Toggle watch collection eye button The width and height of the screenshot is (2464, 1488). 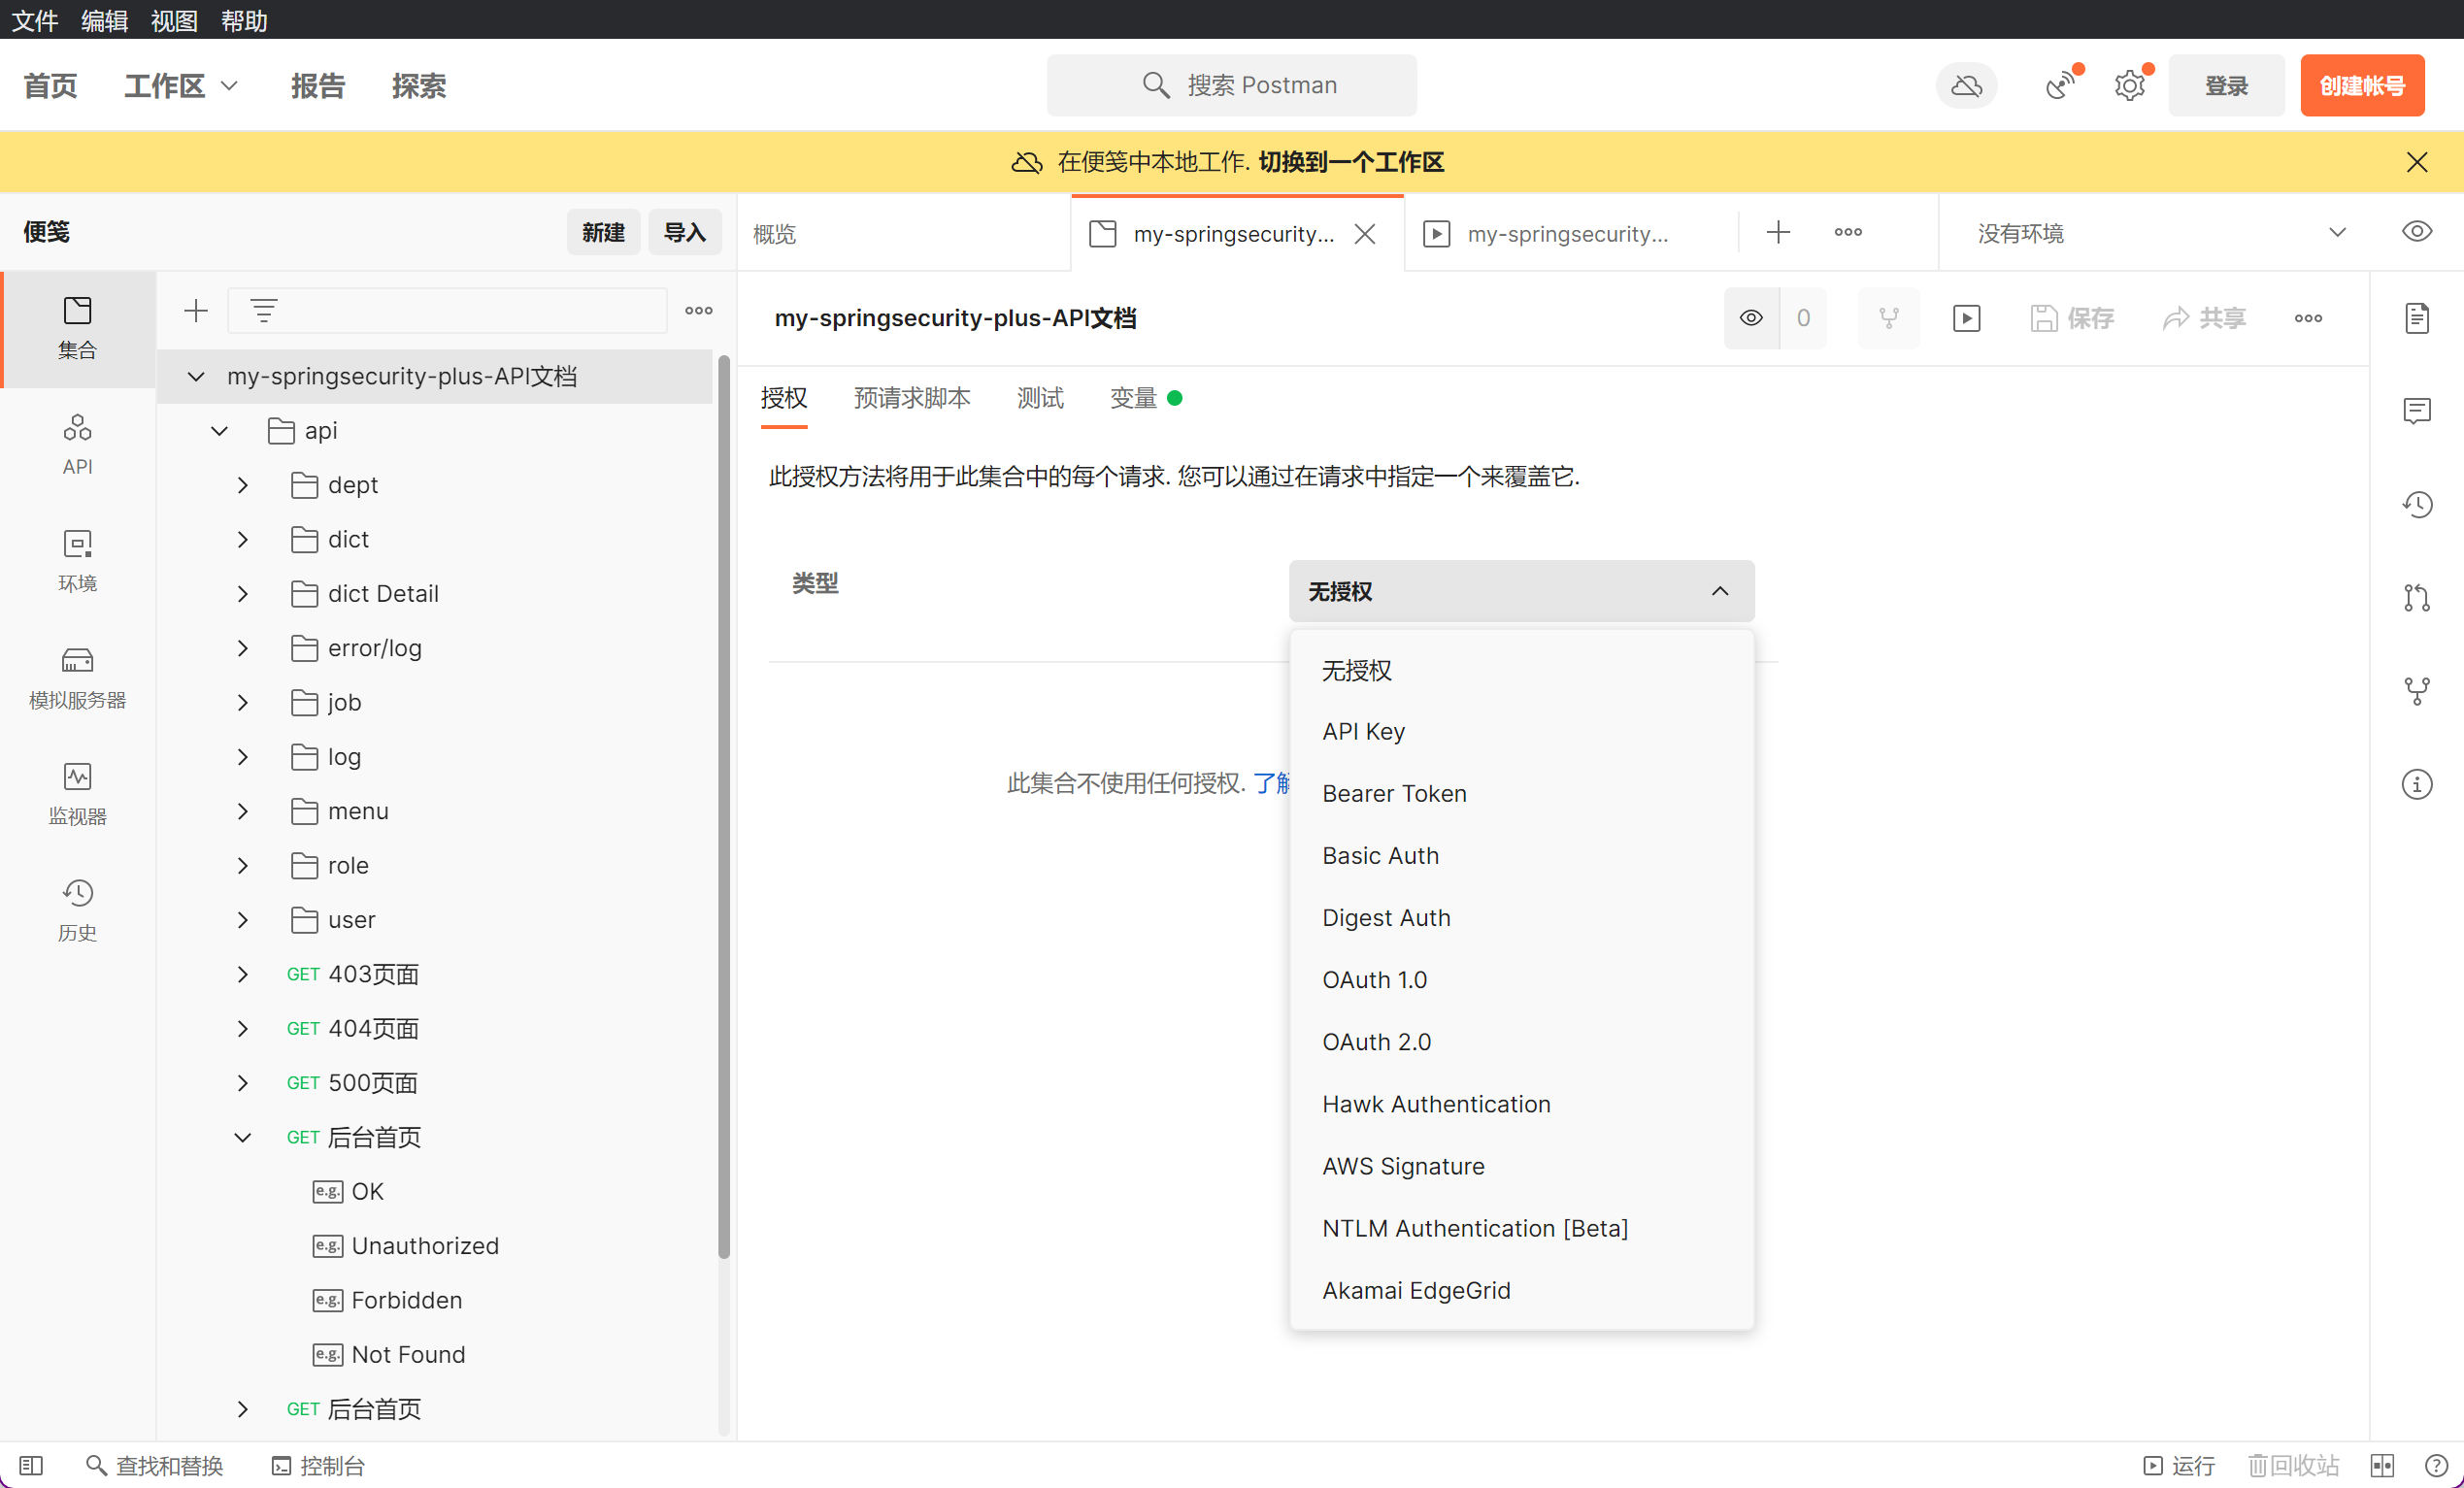[1751, 318]
